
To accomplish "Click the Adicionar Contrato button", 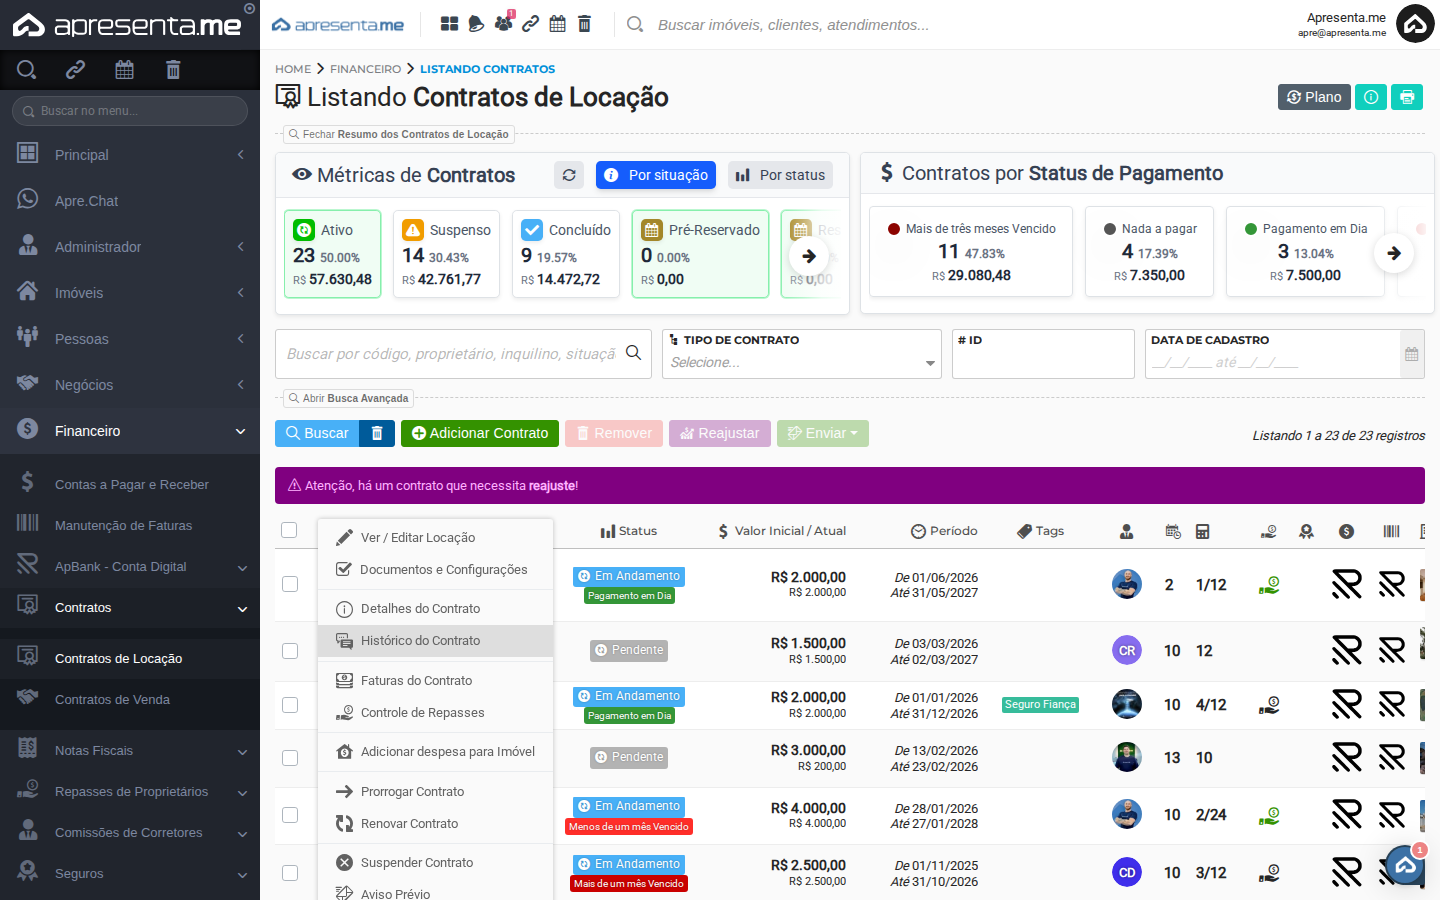I will (x=479, y=433).
